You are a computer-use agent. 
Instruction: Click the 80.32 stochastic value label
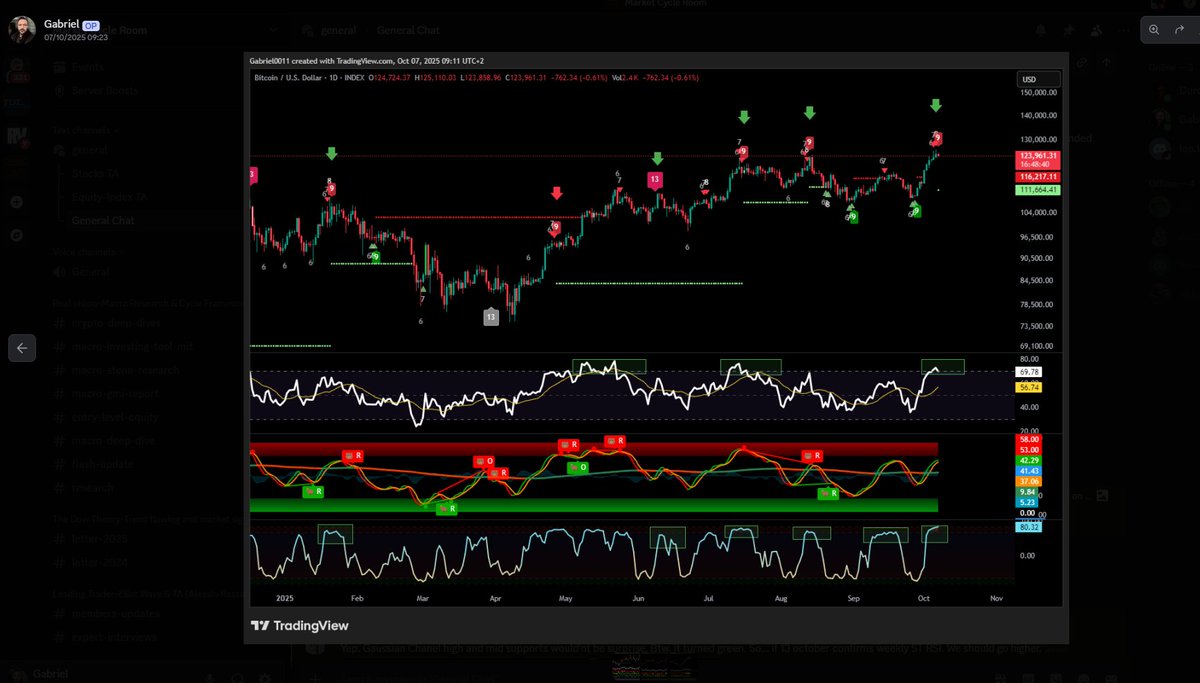(1031, 529)
